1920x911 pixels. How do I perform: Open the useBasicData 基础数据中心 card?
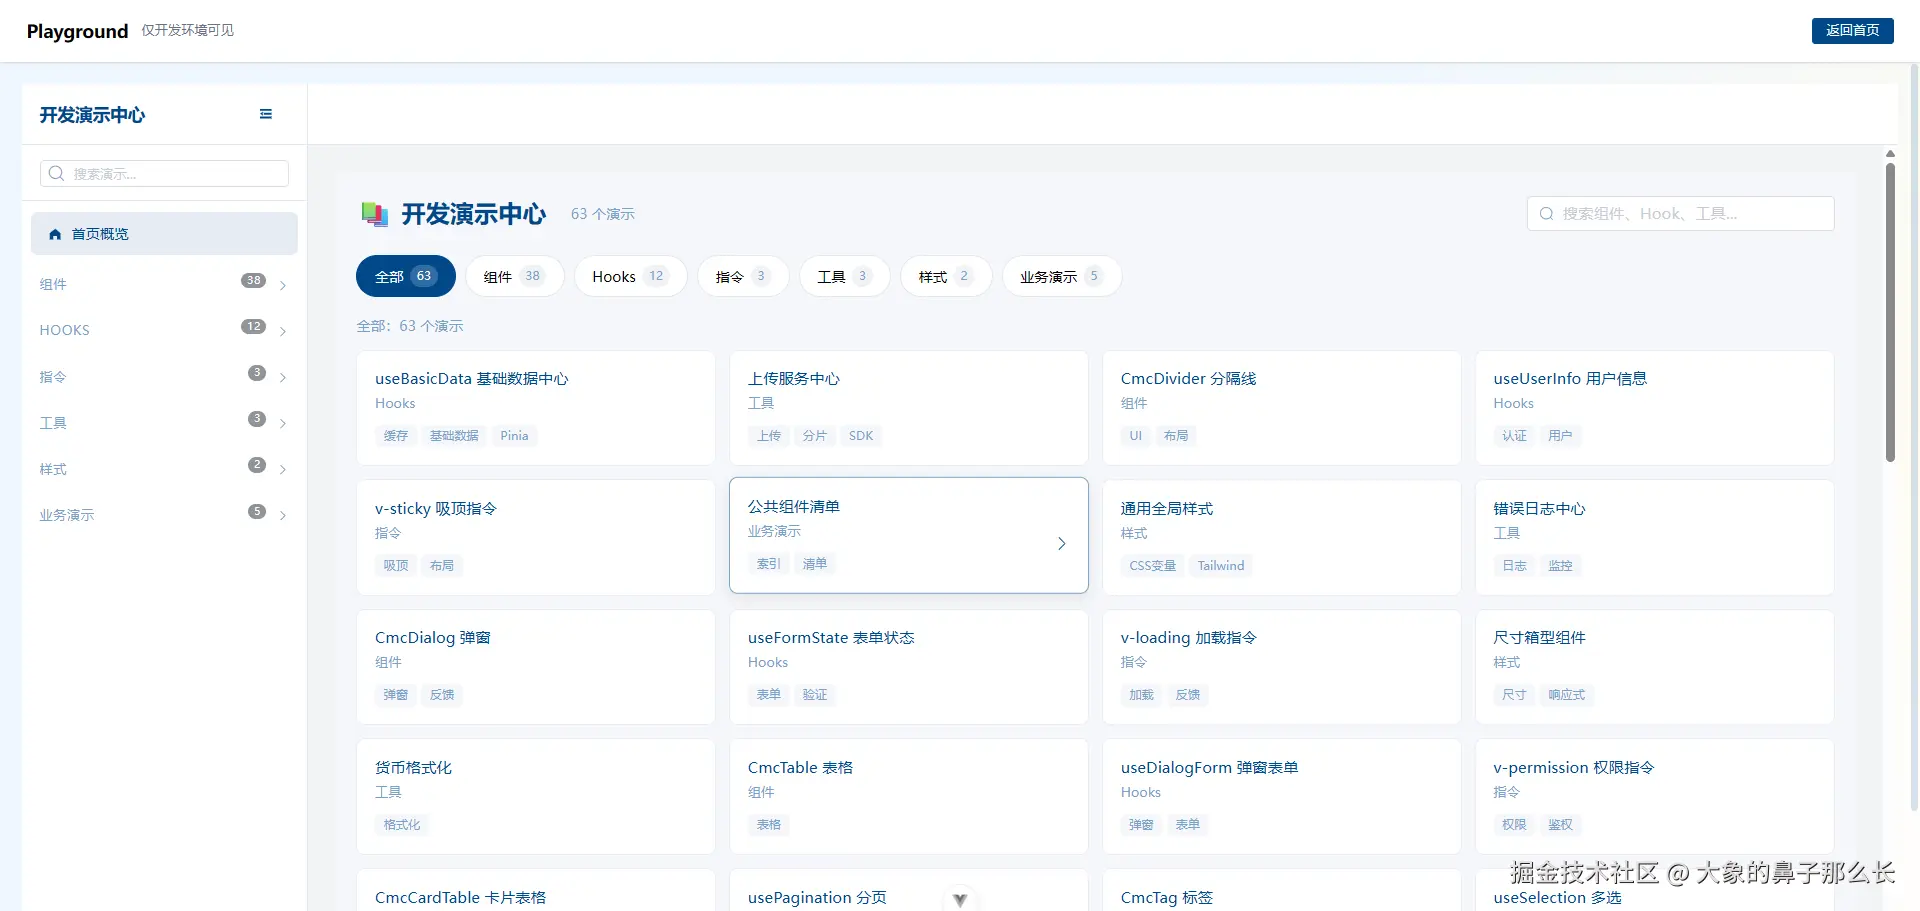[535, 407]
